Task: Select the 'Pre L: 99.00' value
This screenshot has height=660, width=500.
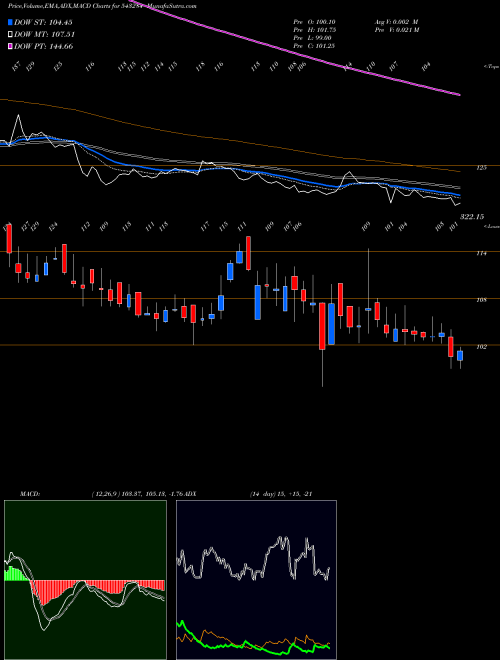Action: [313, 38]
